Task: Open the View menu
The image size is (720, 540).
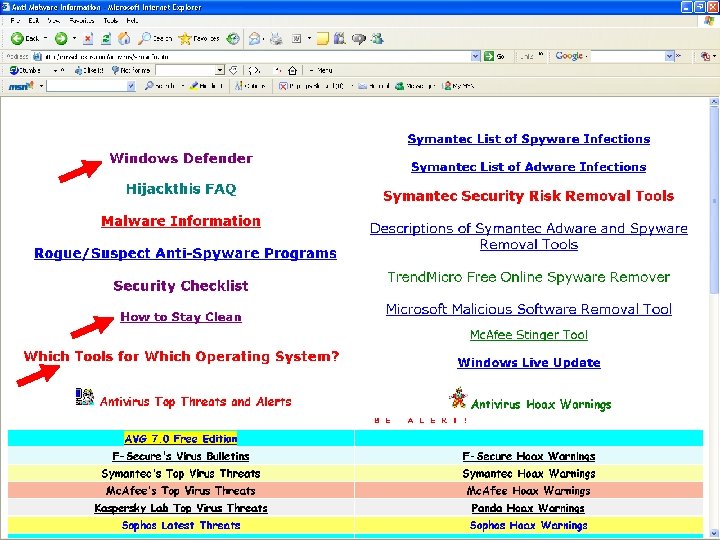Action: [53, 21]
